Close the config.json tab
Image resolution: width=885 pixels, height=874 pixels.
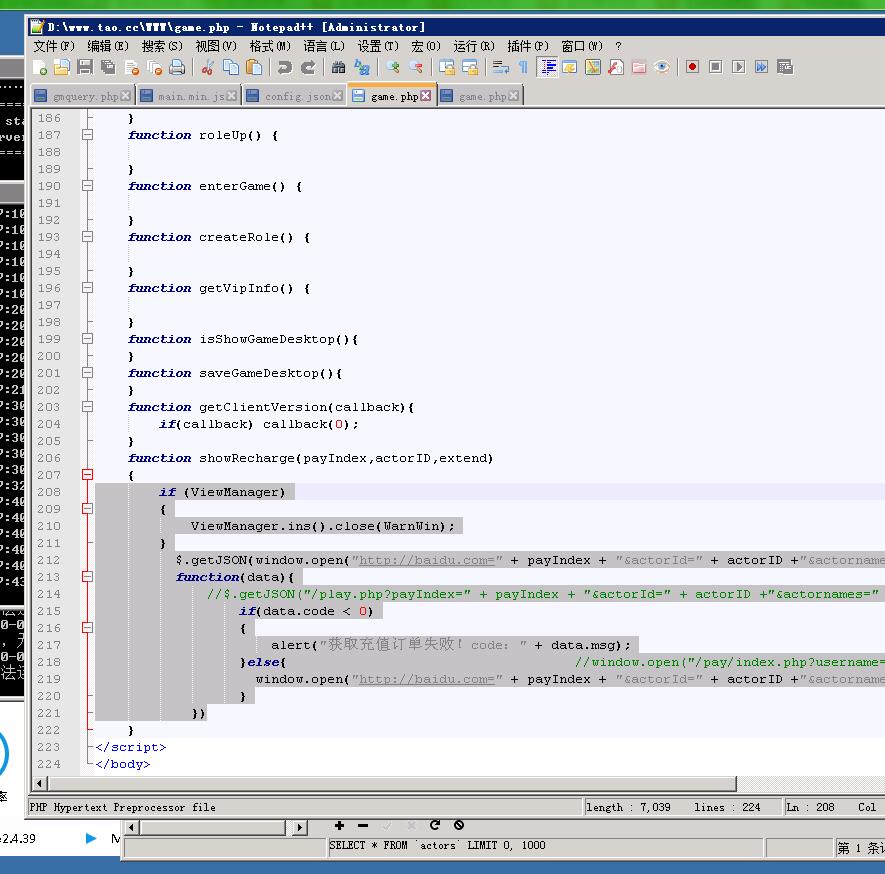(338, 96)
